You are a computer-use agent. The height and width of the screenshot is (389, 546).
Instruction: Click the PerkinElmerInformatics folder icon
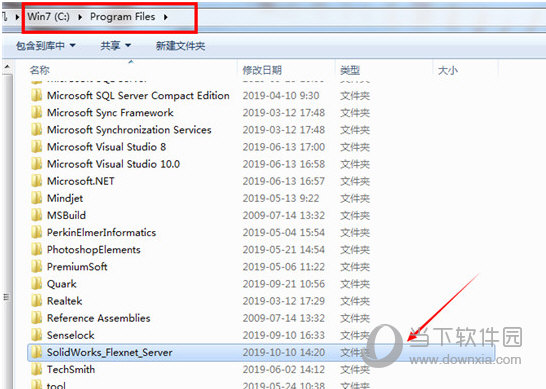coord(37,232)
